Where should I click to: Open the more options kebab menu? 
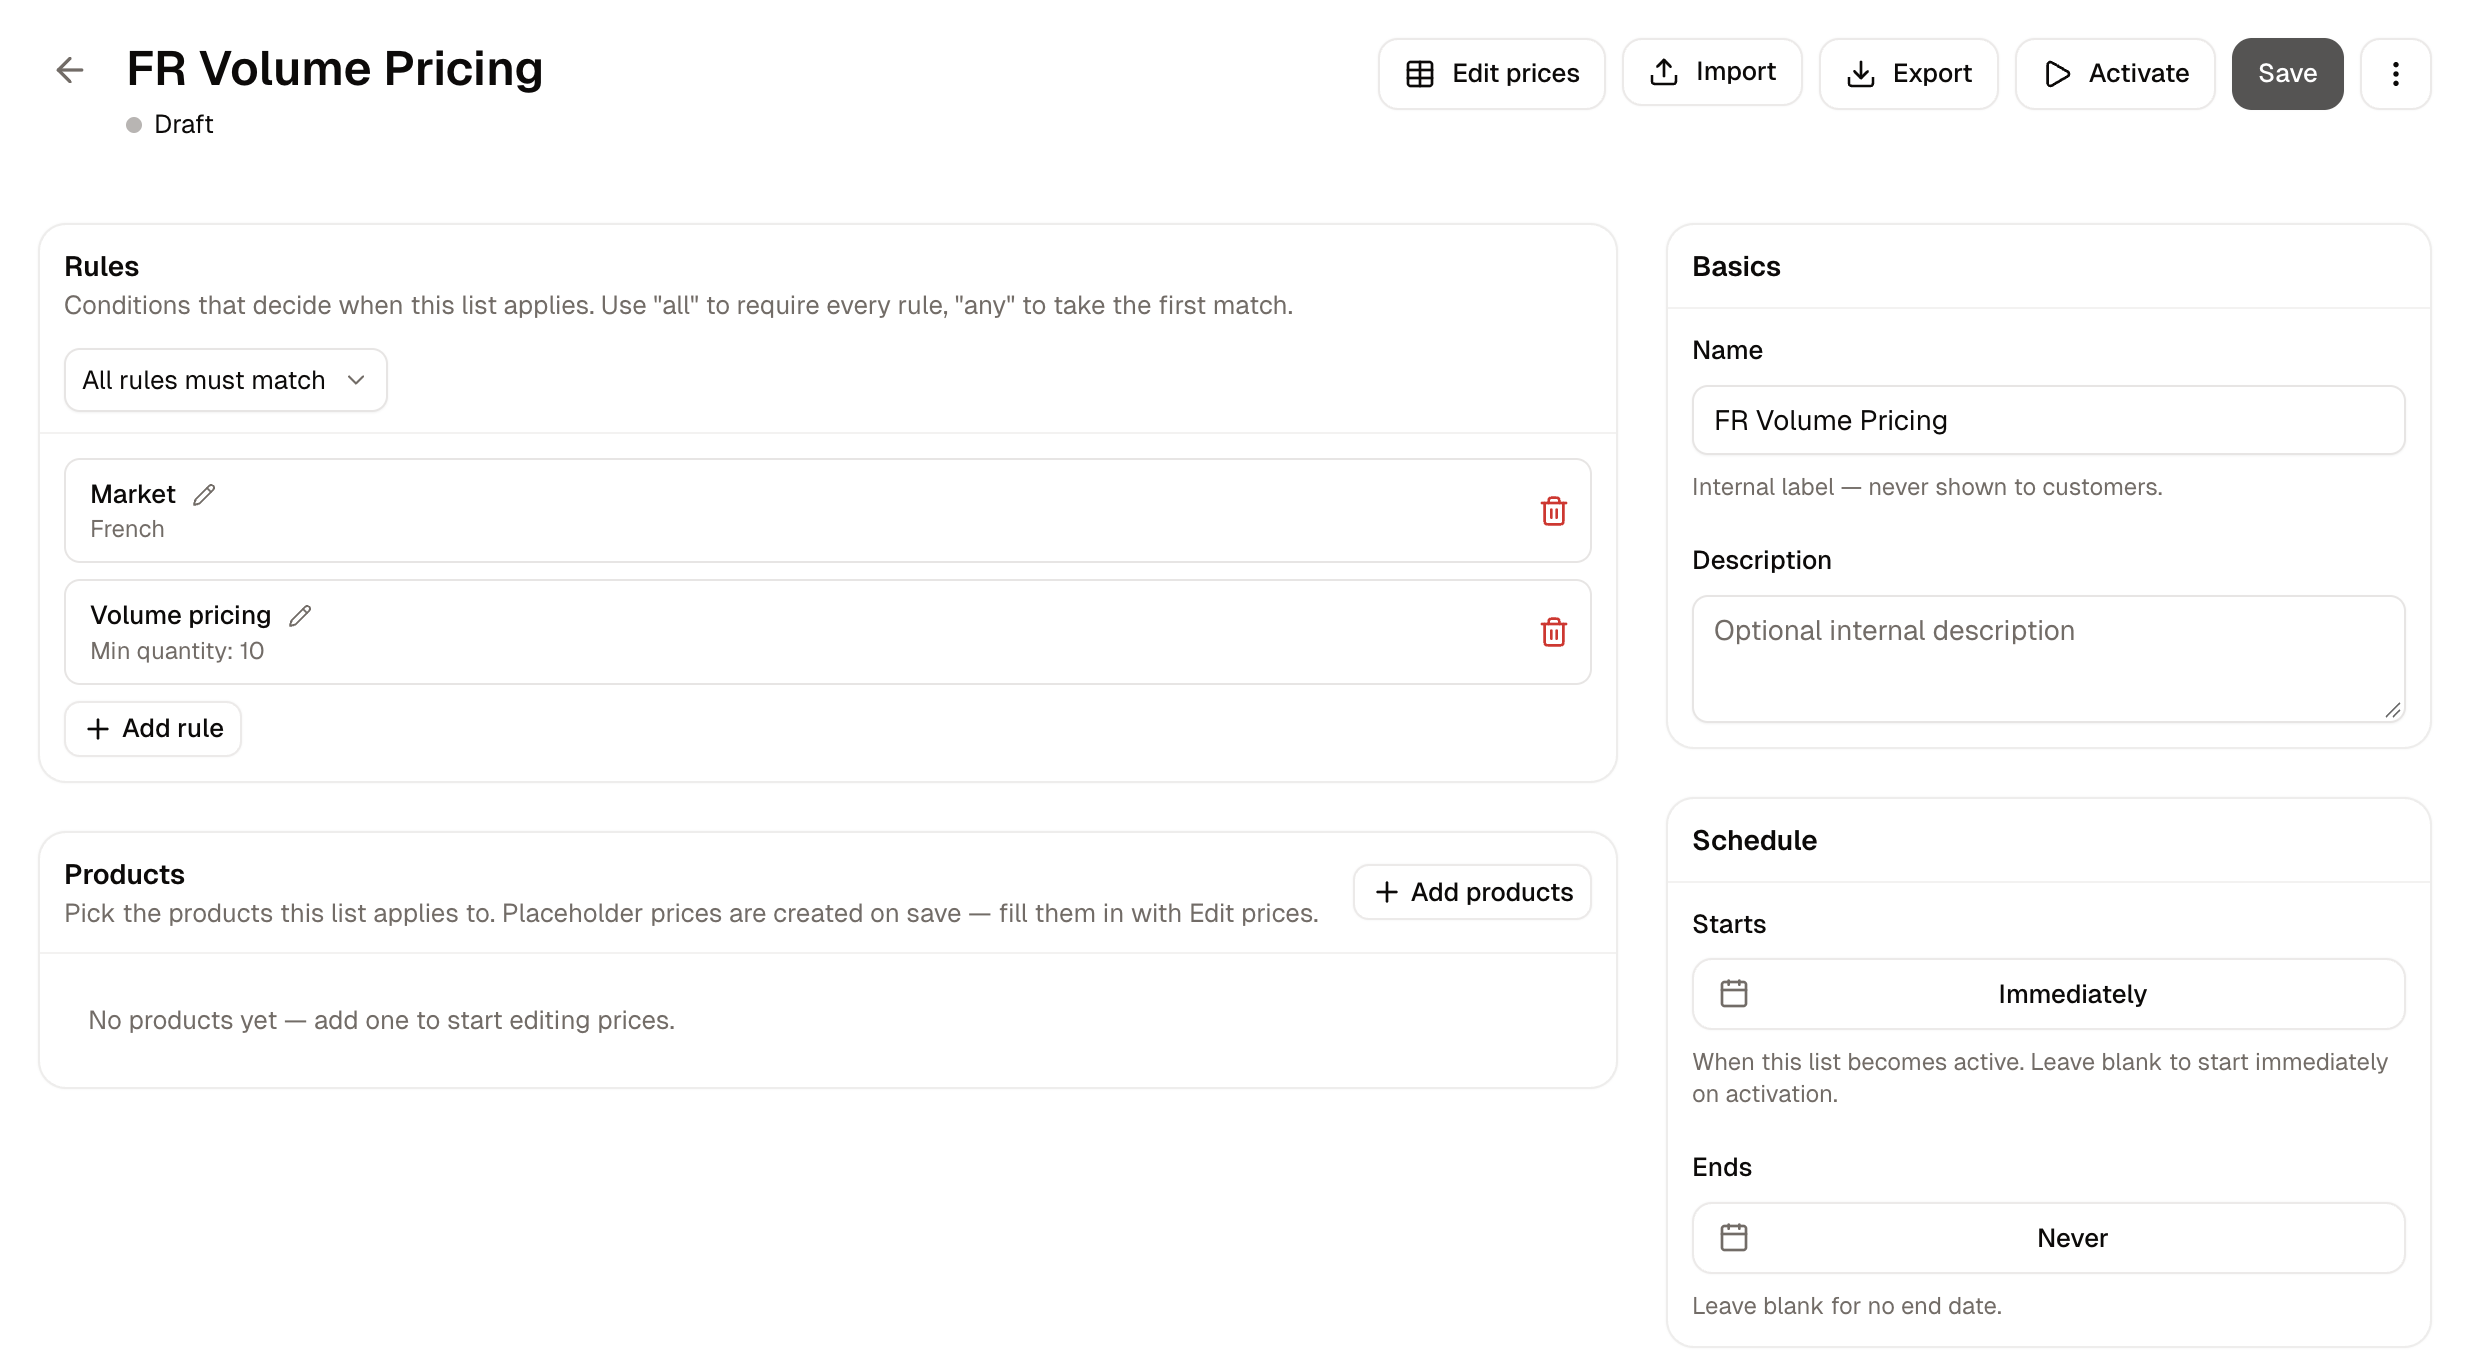[2395, 73]
